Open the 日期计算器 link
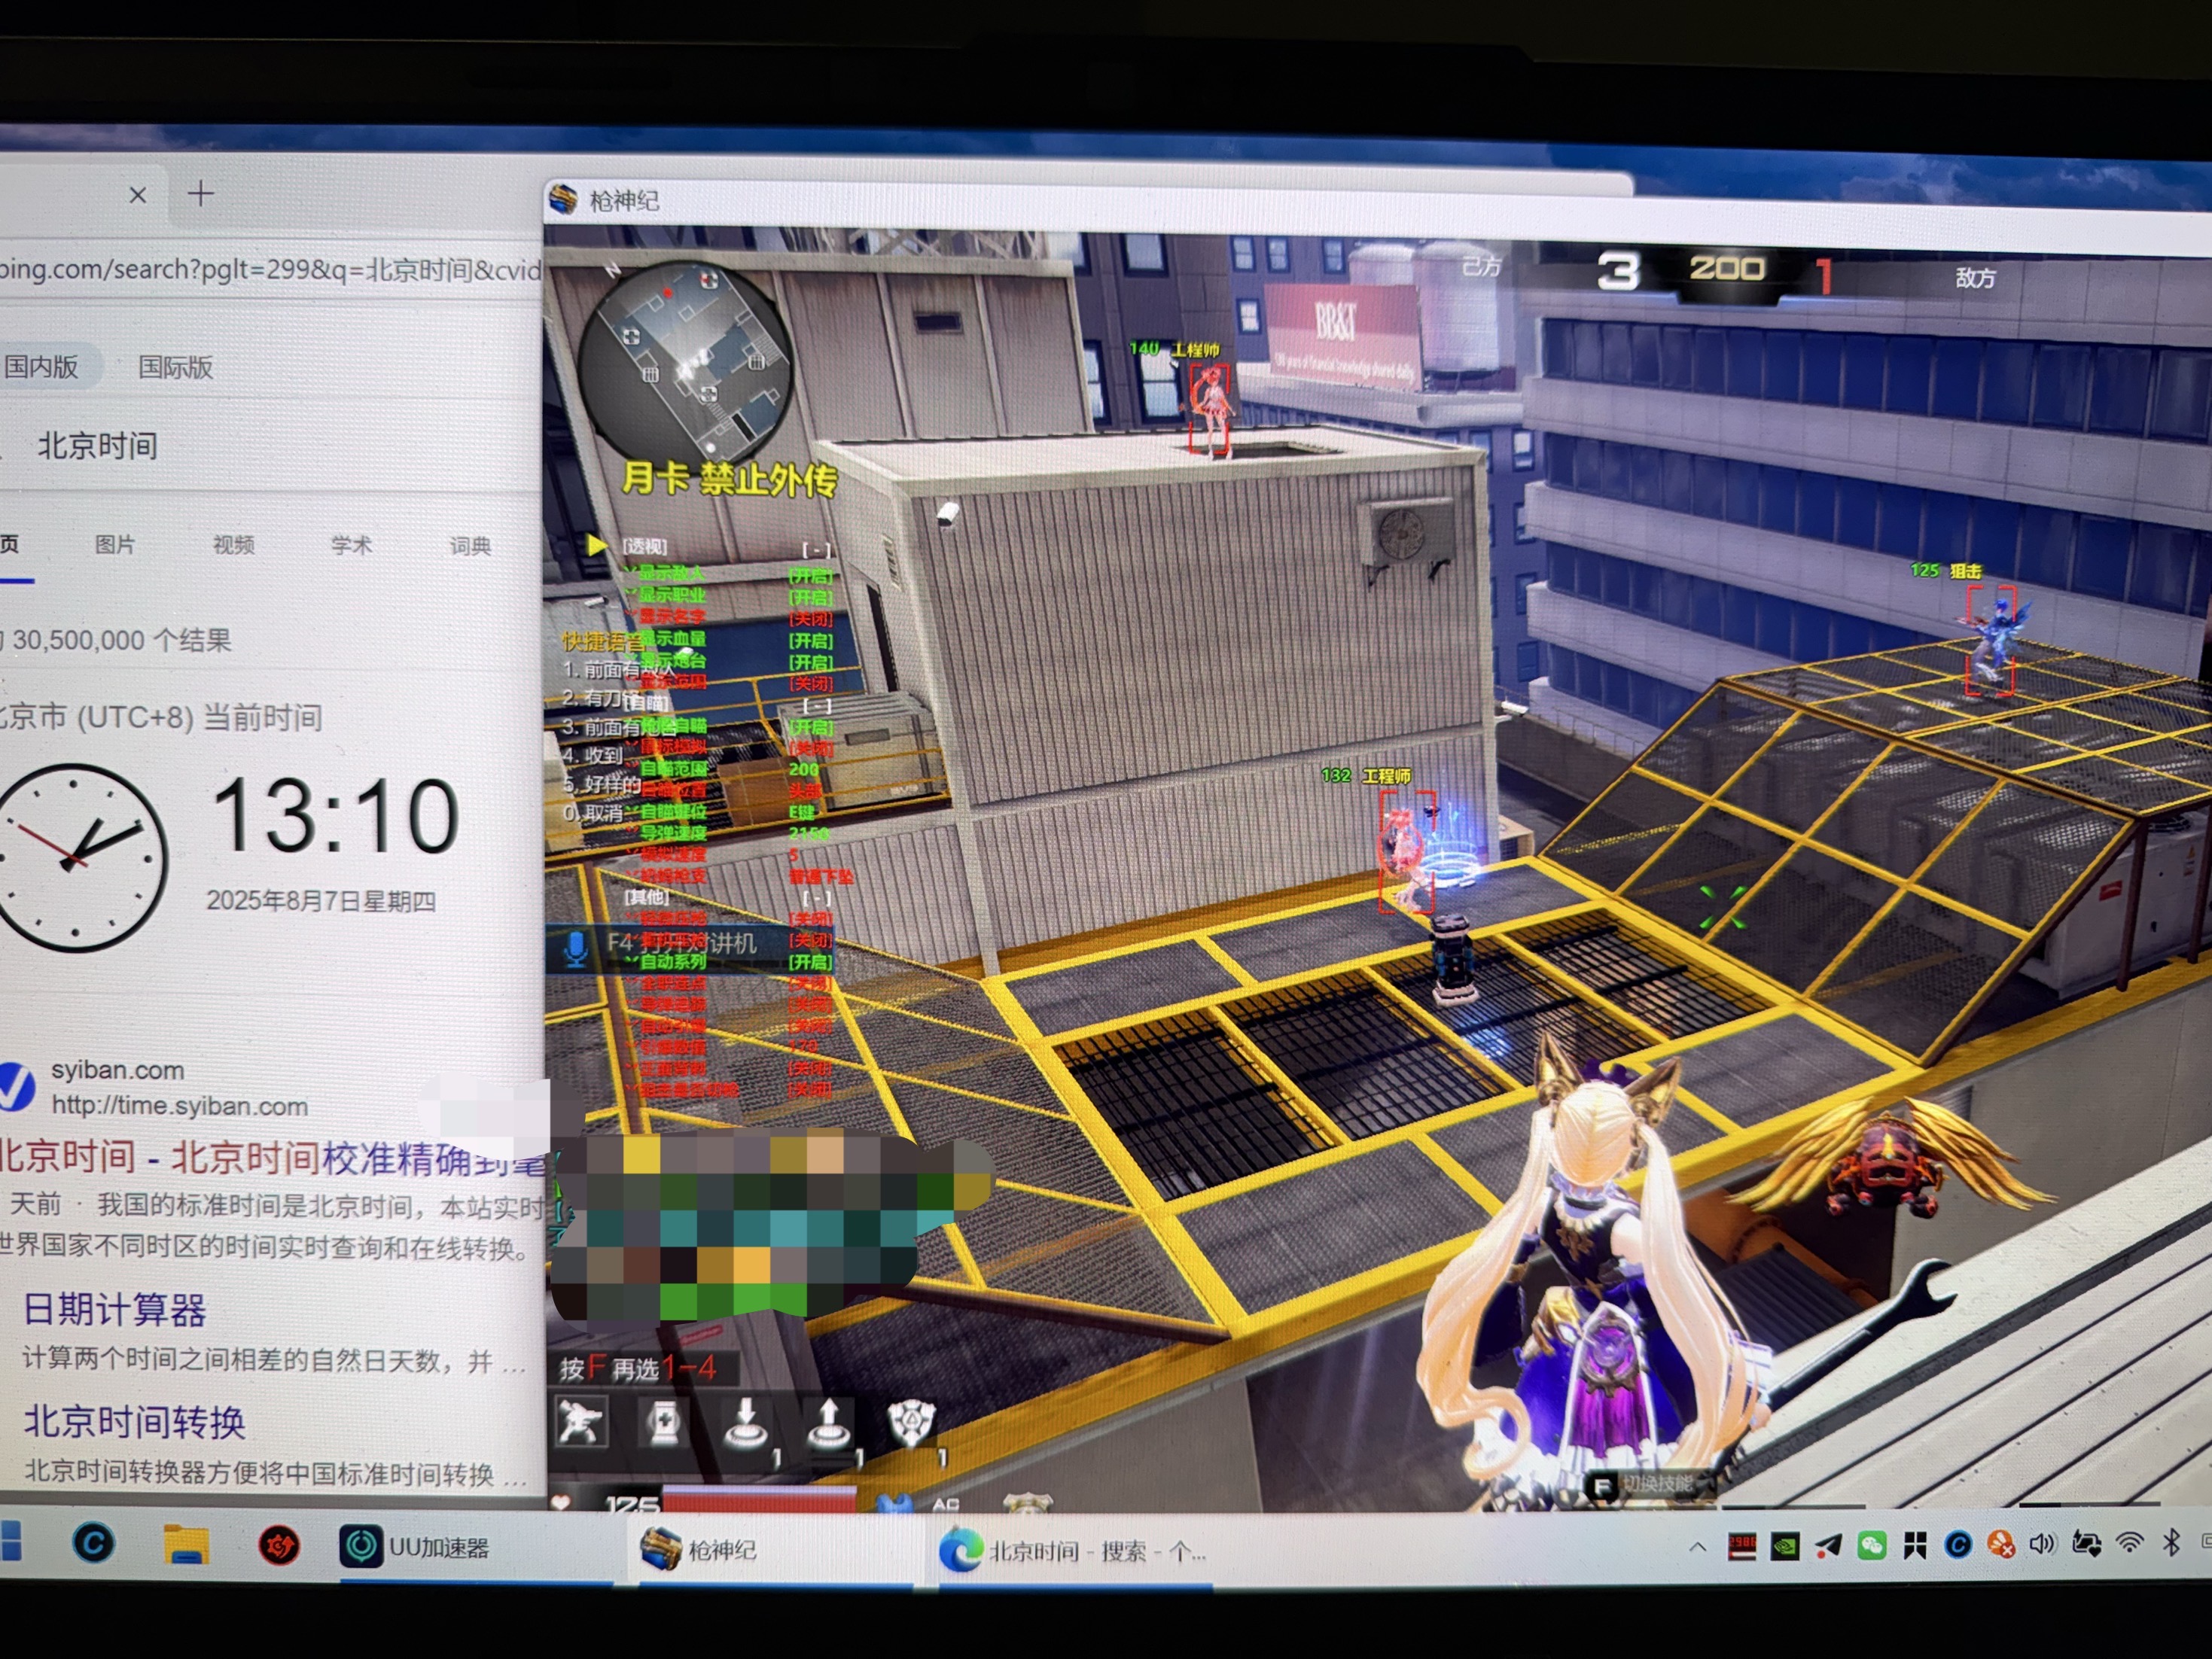This screenshot has width=2212, height=1659. click(x=114, y=1309)
